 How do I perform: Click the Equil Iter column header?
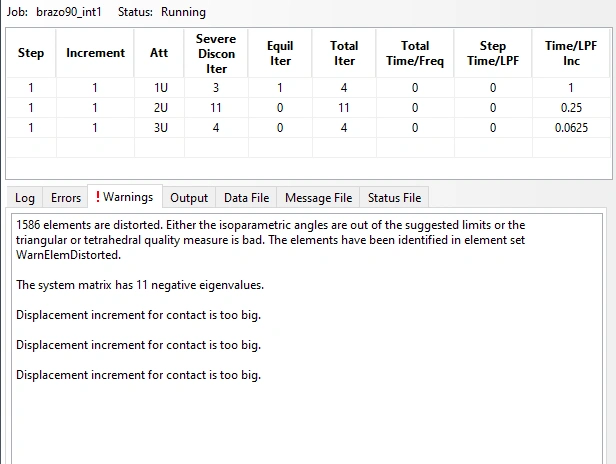(x=280, y=53)
